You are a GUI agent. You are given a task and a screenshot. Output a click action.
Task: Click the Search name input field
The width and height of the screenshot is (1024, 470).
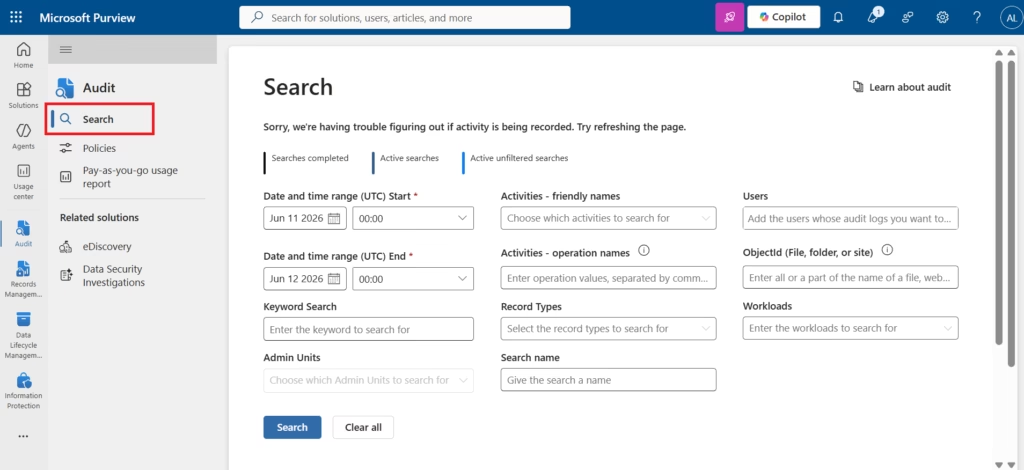[608, 379]
